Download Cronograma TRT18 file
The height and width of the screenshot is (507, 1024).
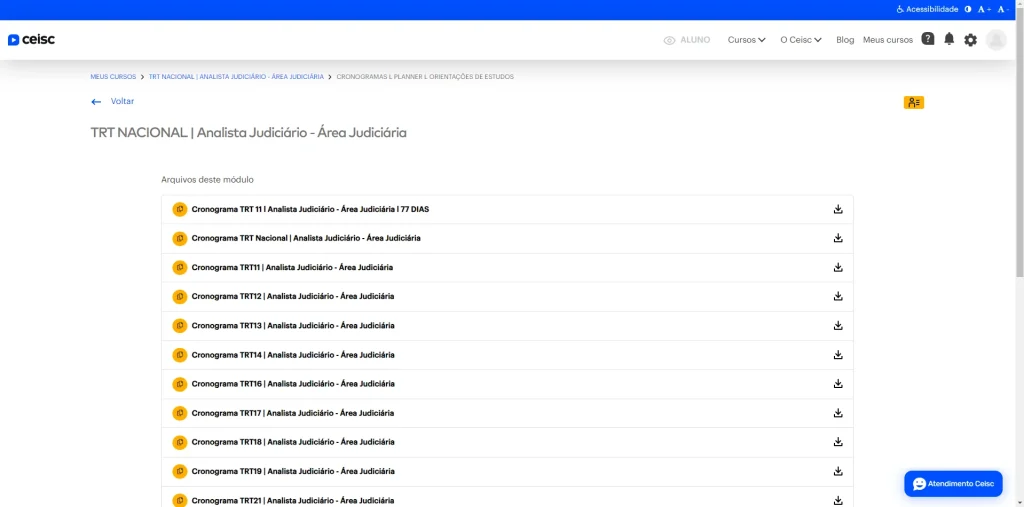tap(838, 442)
